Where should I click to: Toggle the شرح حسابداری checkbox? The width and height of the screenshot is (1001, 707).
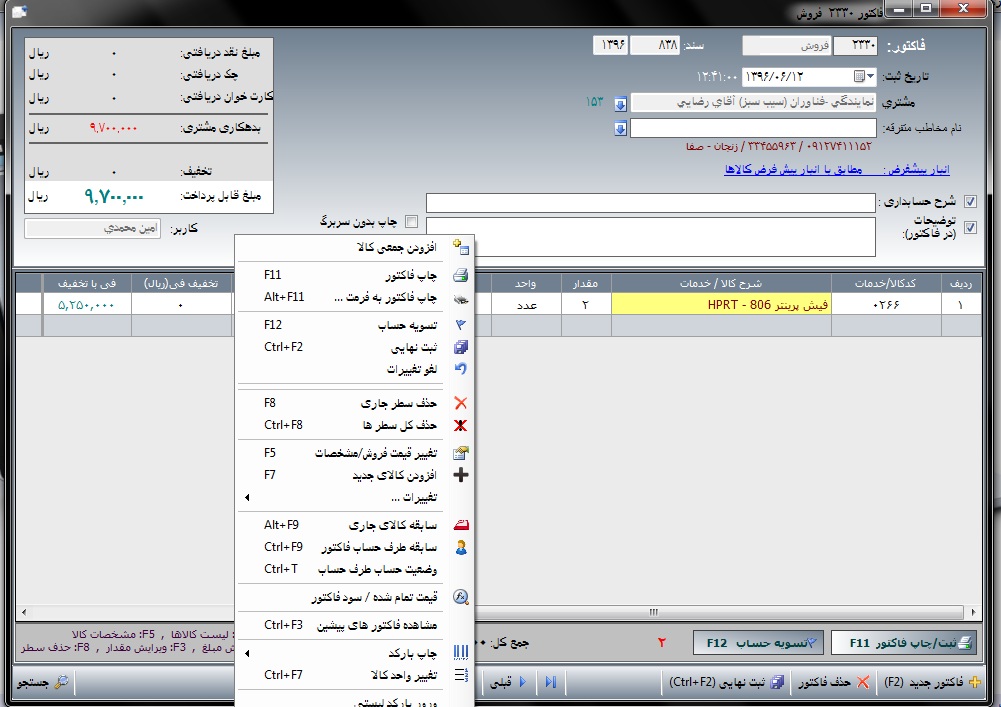(968, 202)
